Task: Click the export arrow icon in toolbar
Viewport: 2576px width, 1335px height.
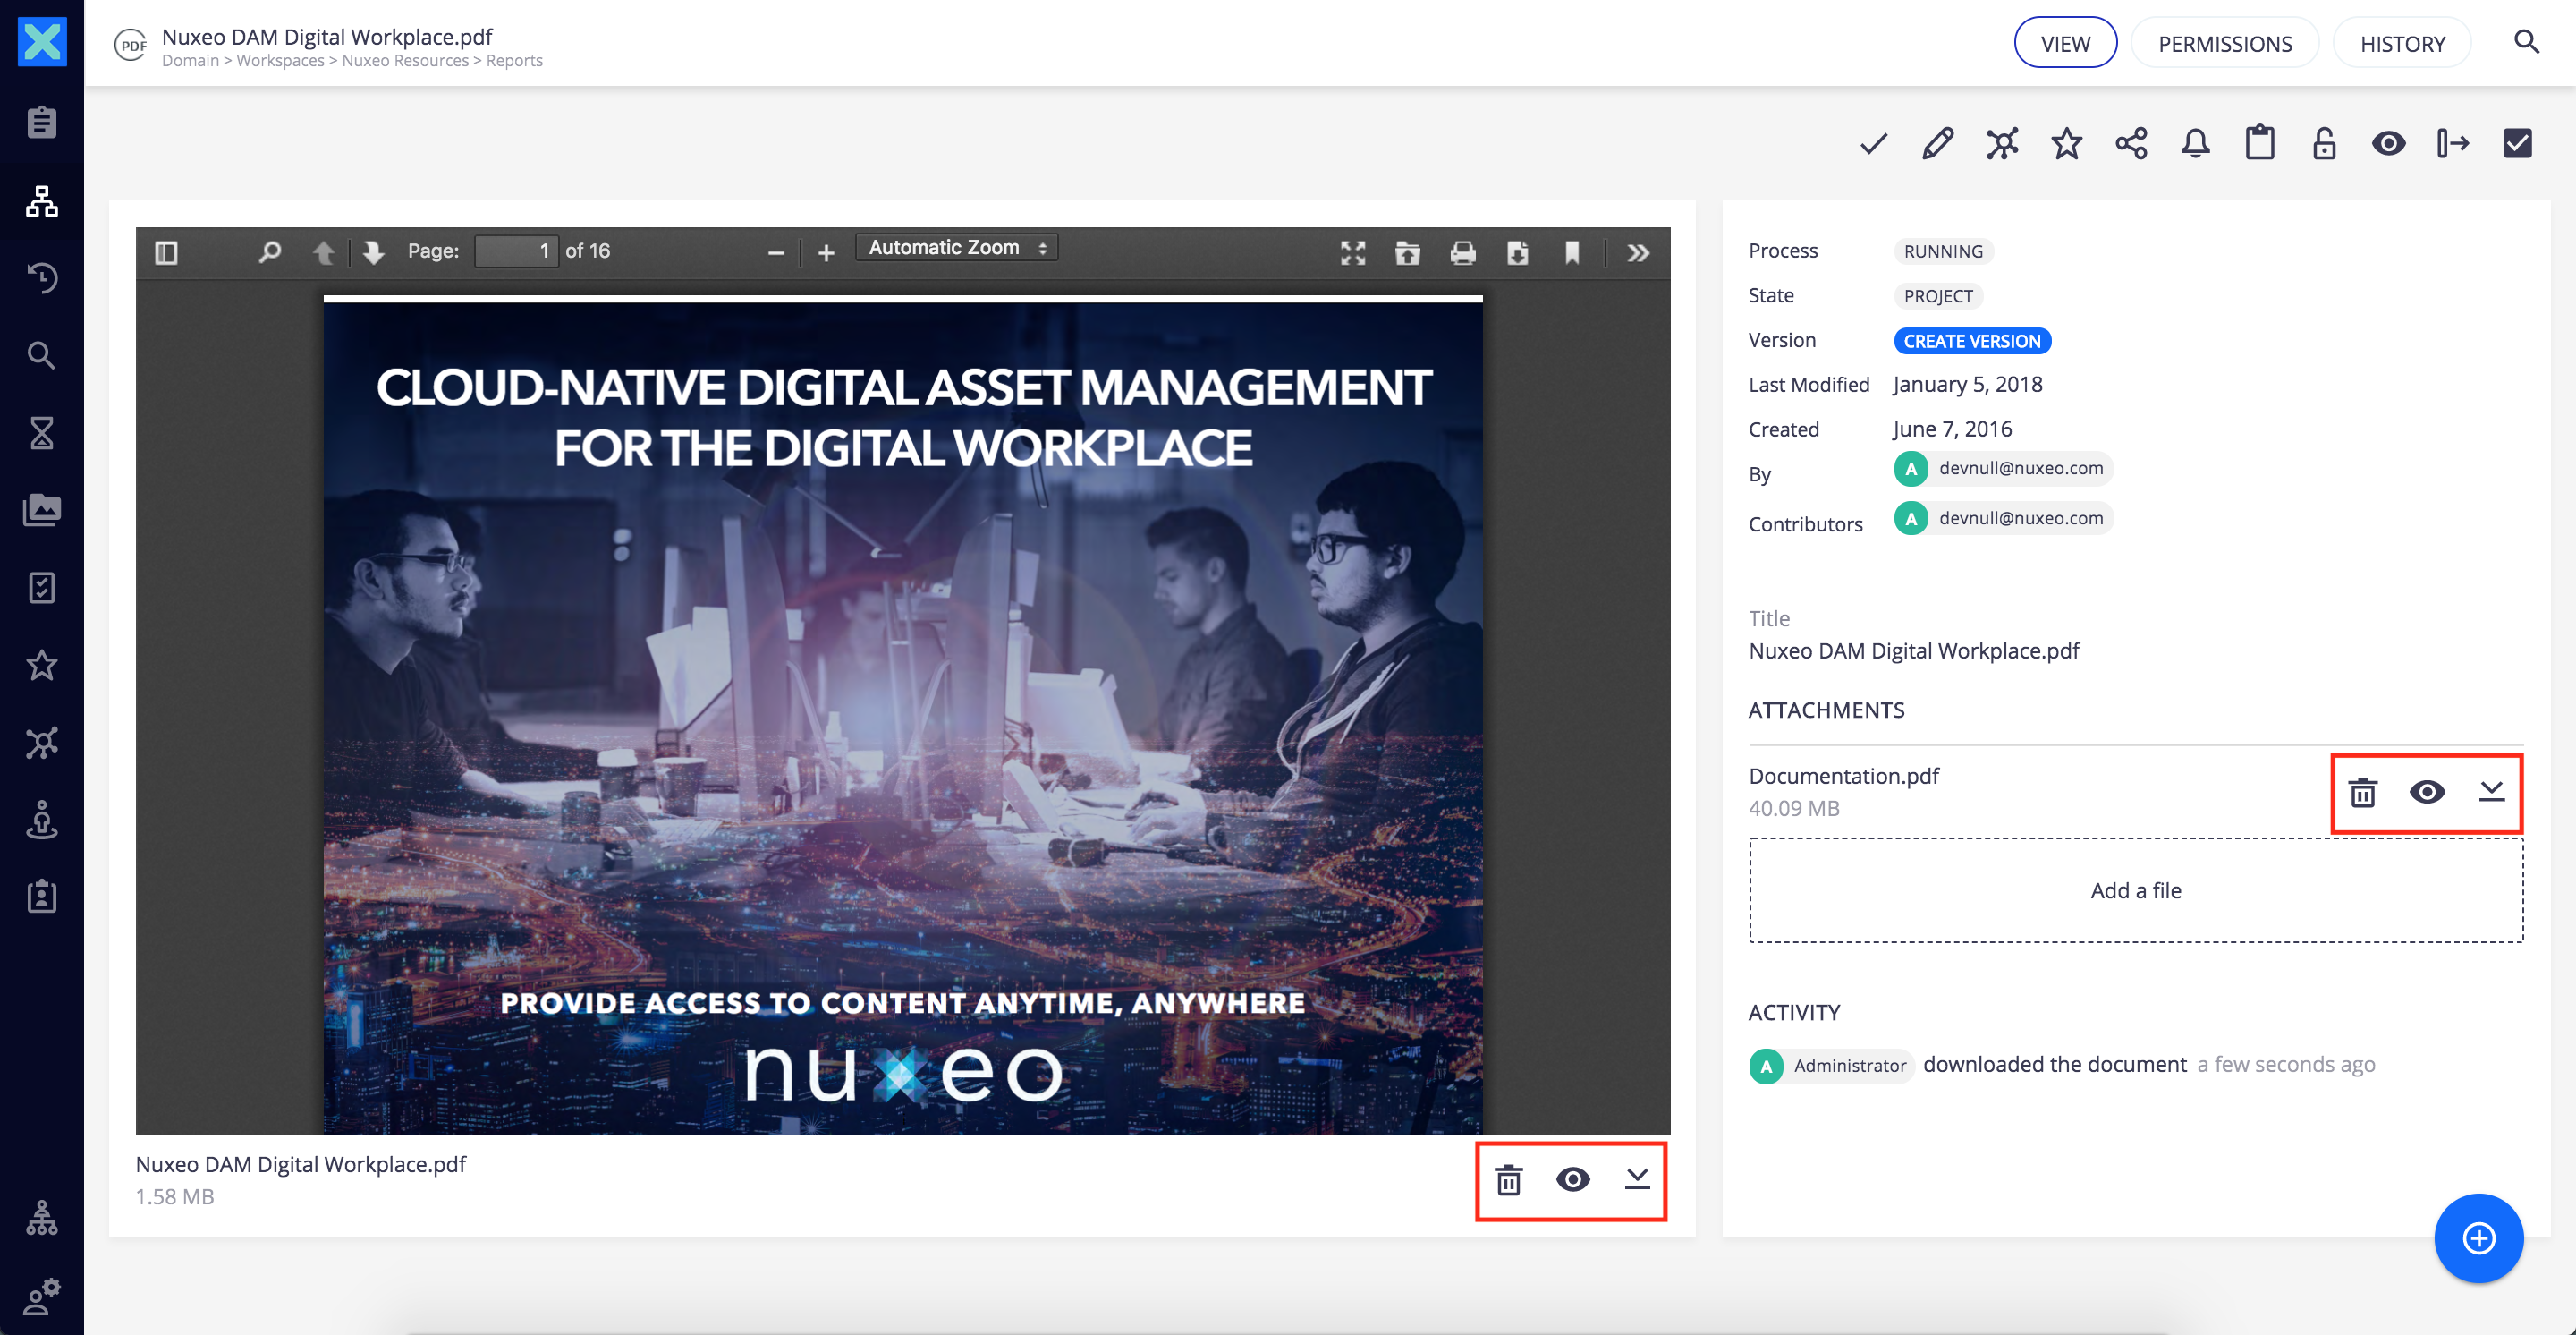Action: 2453,144
